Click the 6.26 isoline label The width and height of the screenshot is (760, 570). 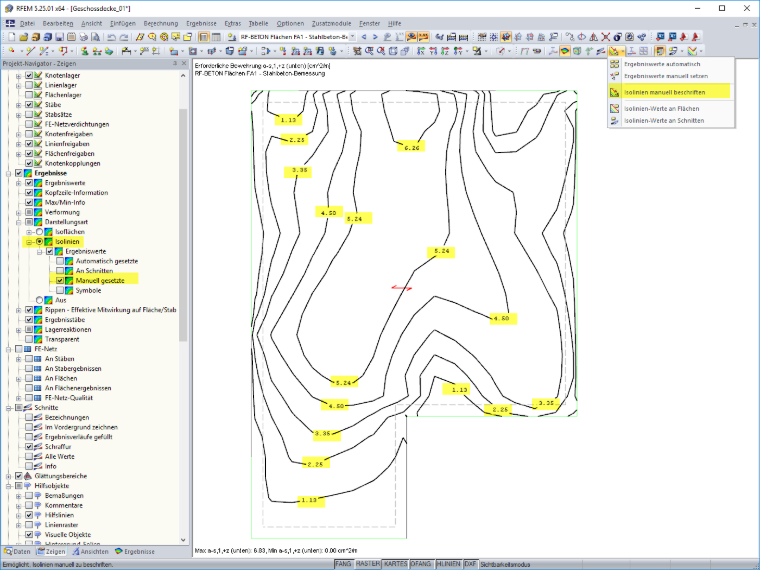click(412, 148)
